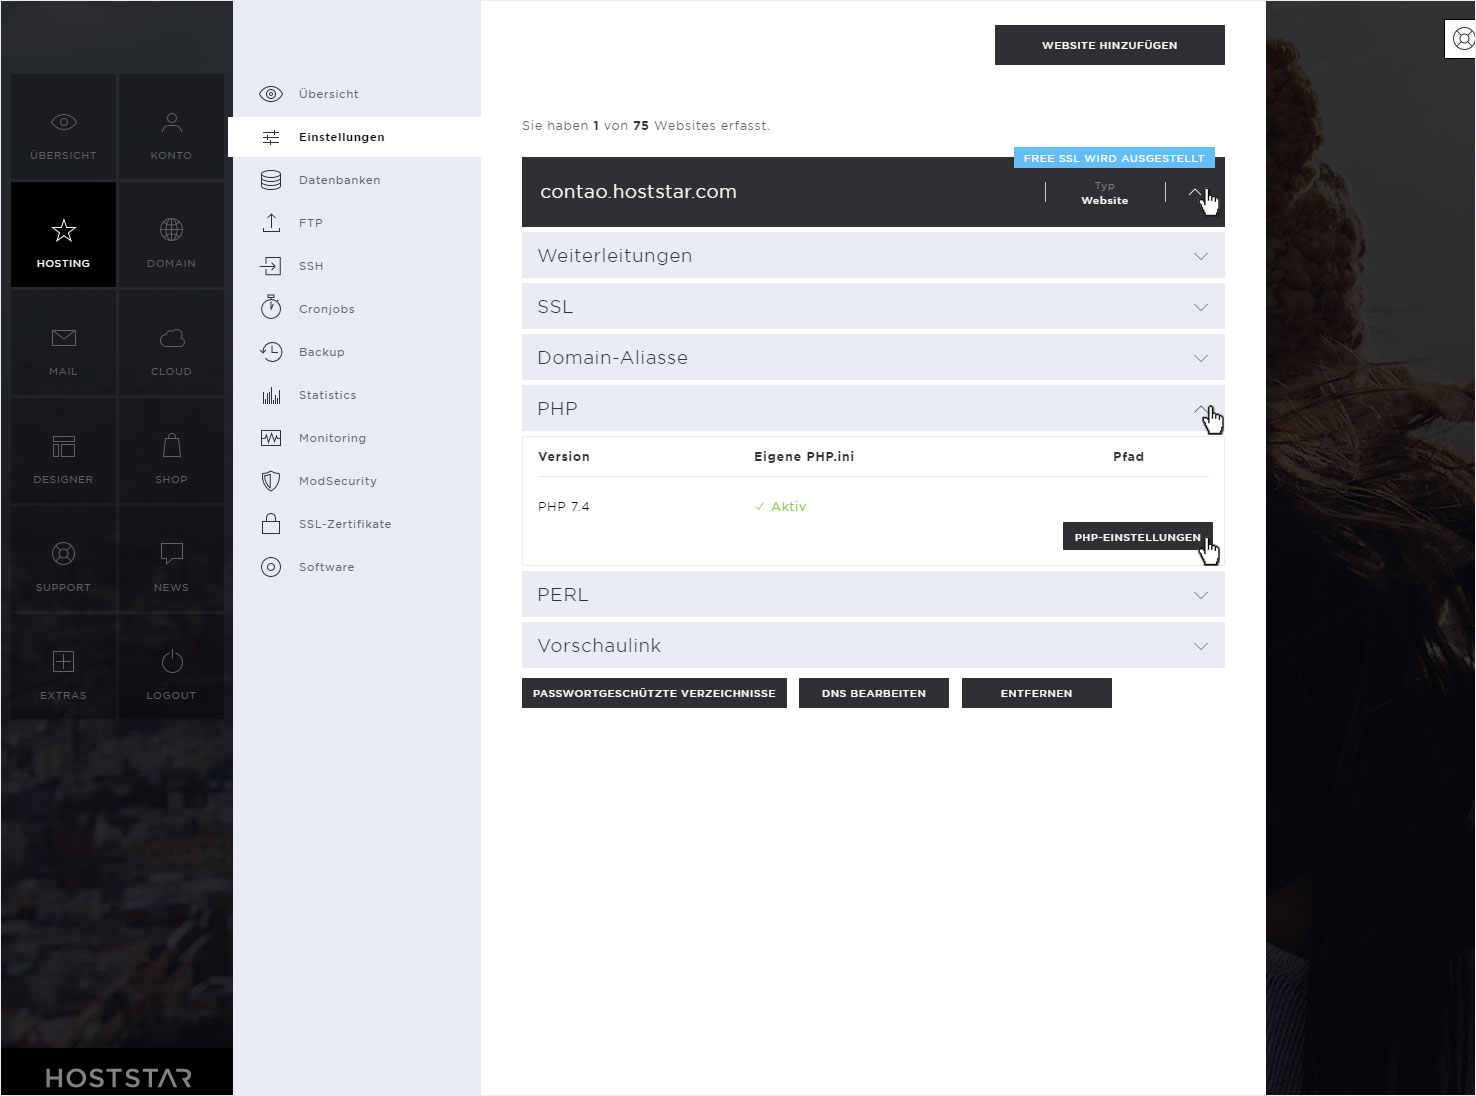
Task: Open Statistics menu item
Action: (x=327, y=395)
